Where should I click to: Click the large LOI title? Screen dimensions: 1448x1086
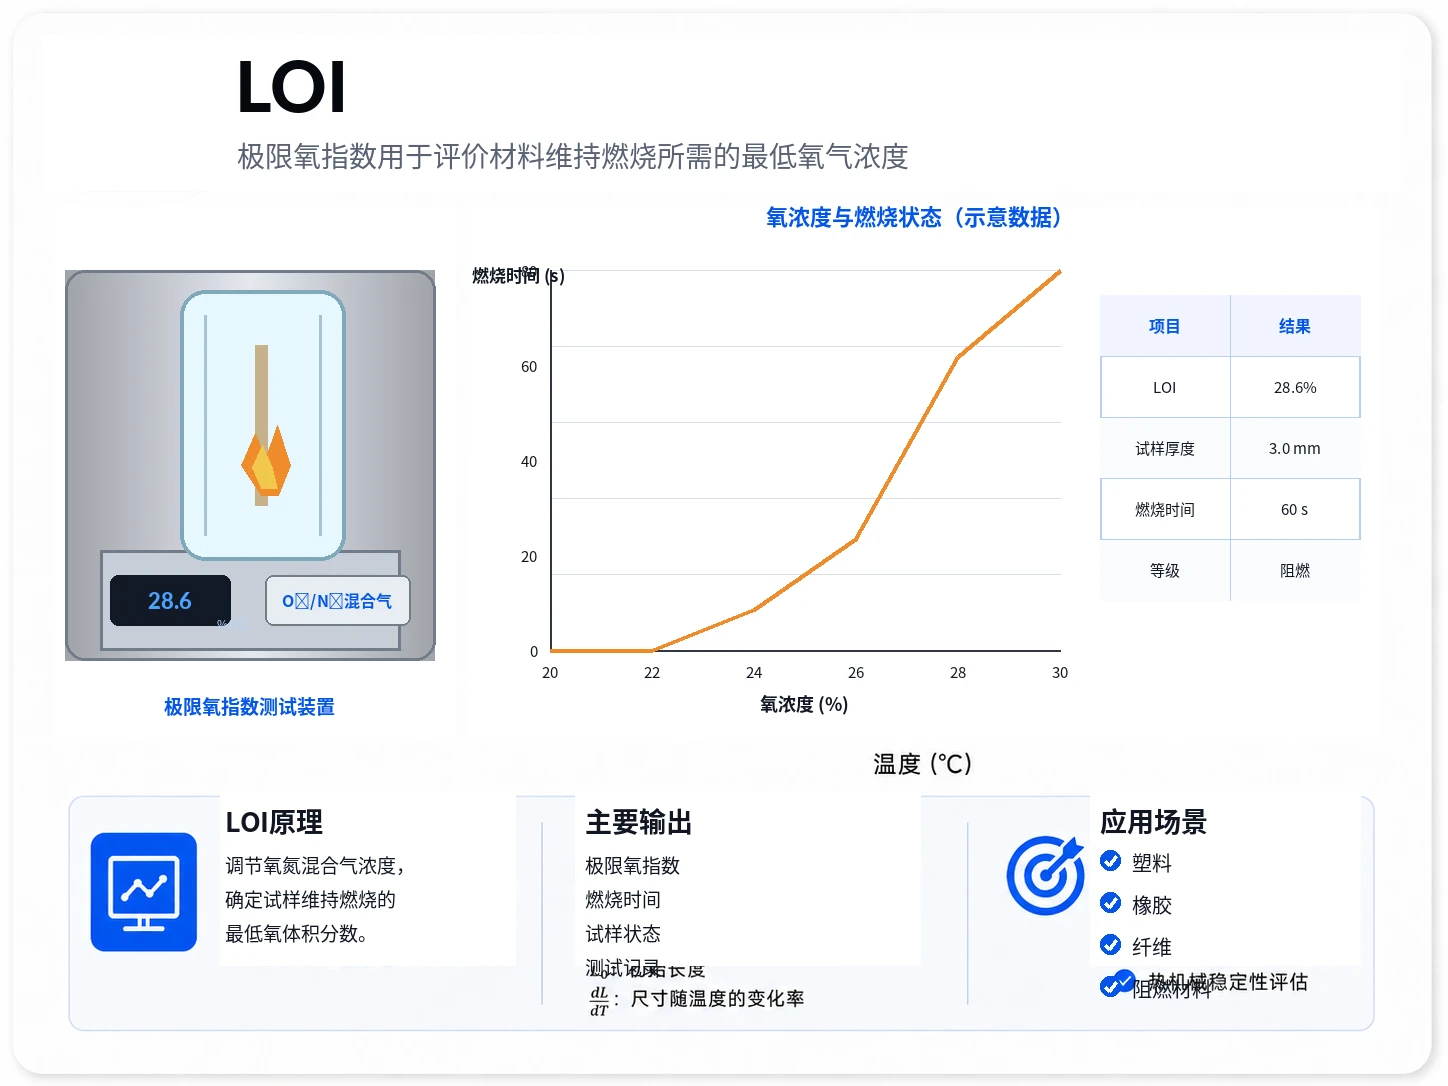[x=291, y=87]
